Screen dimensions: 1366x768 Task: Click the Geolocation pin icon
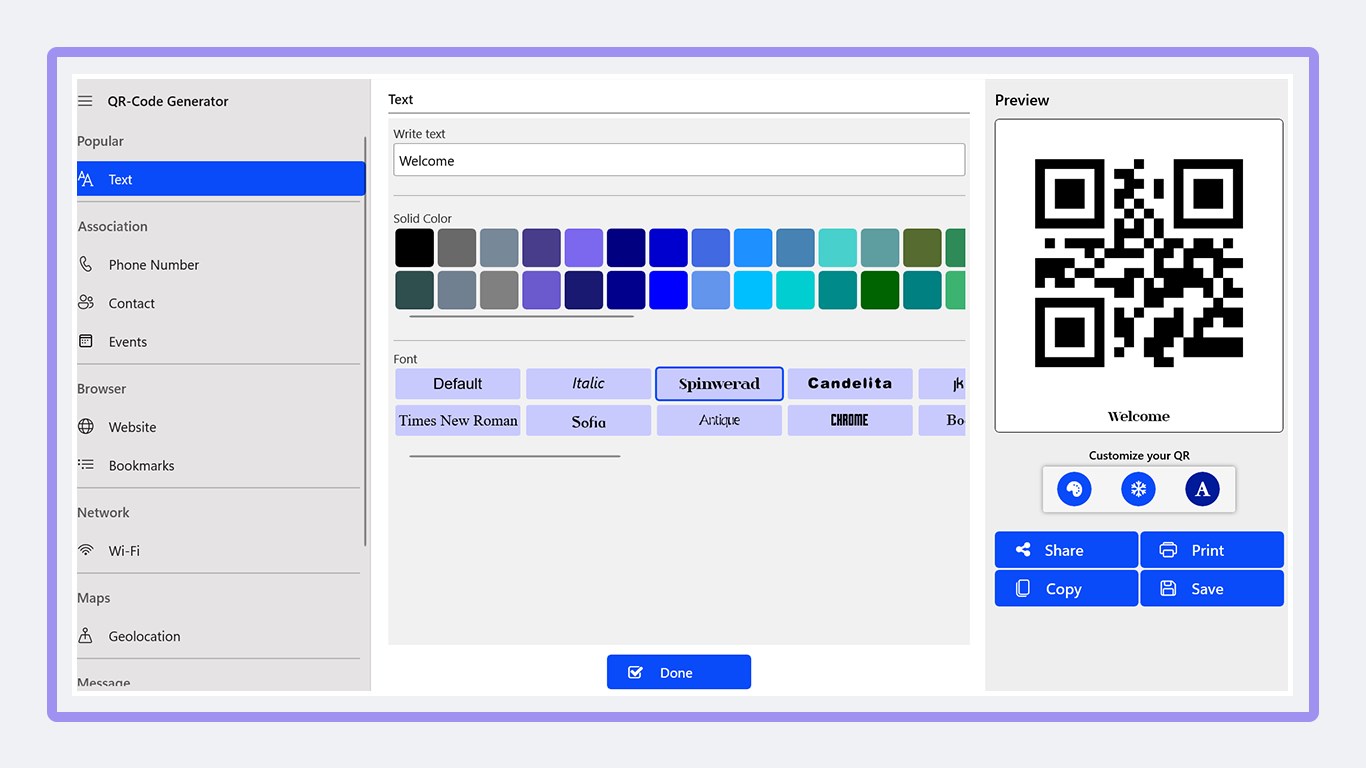(86, 636)
